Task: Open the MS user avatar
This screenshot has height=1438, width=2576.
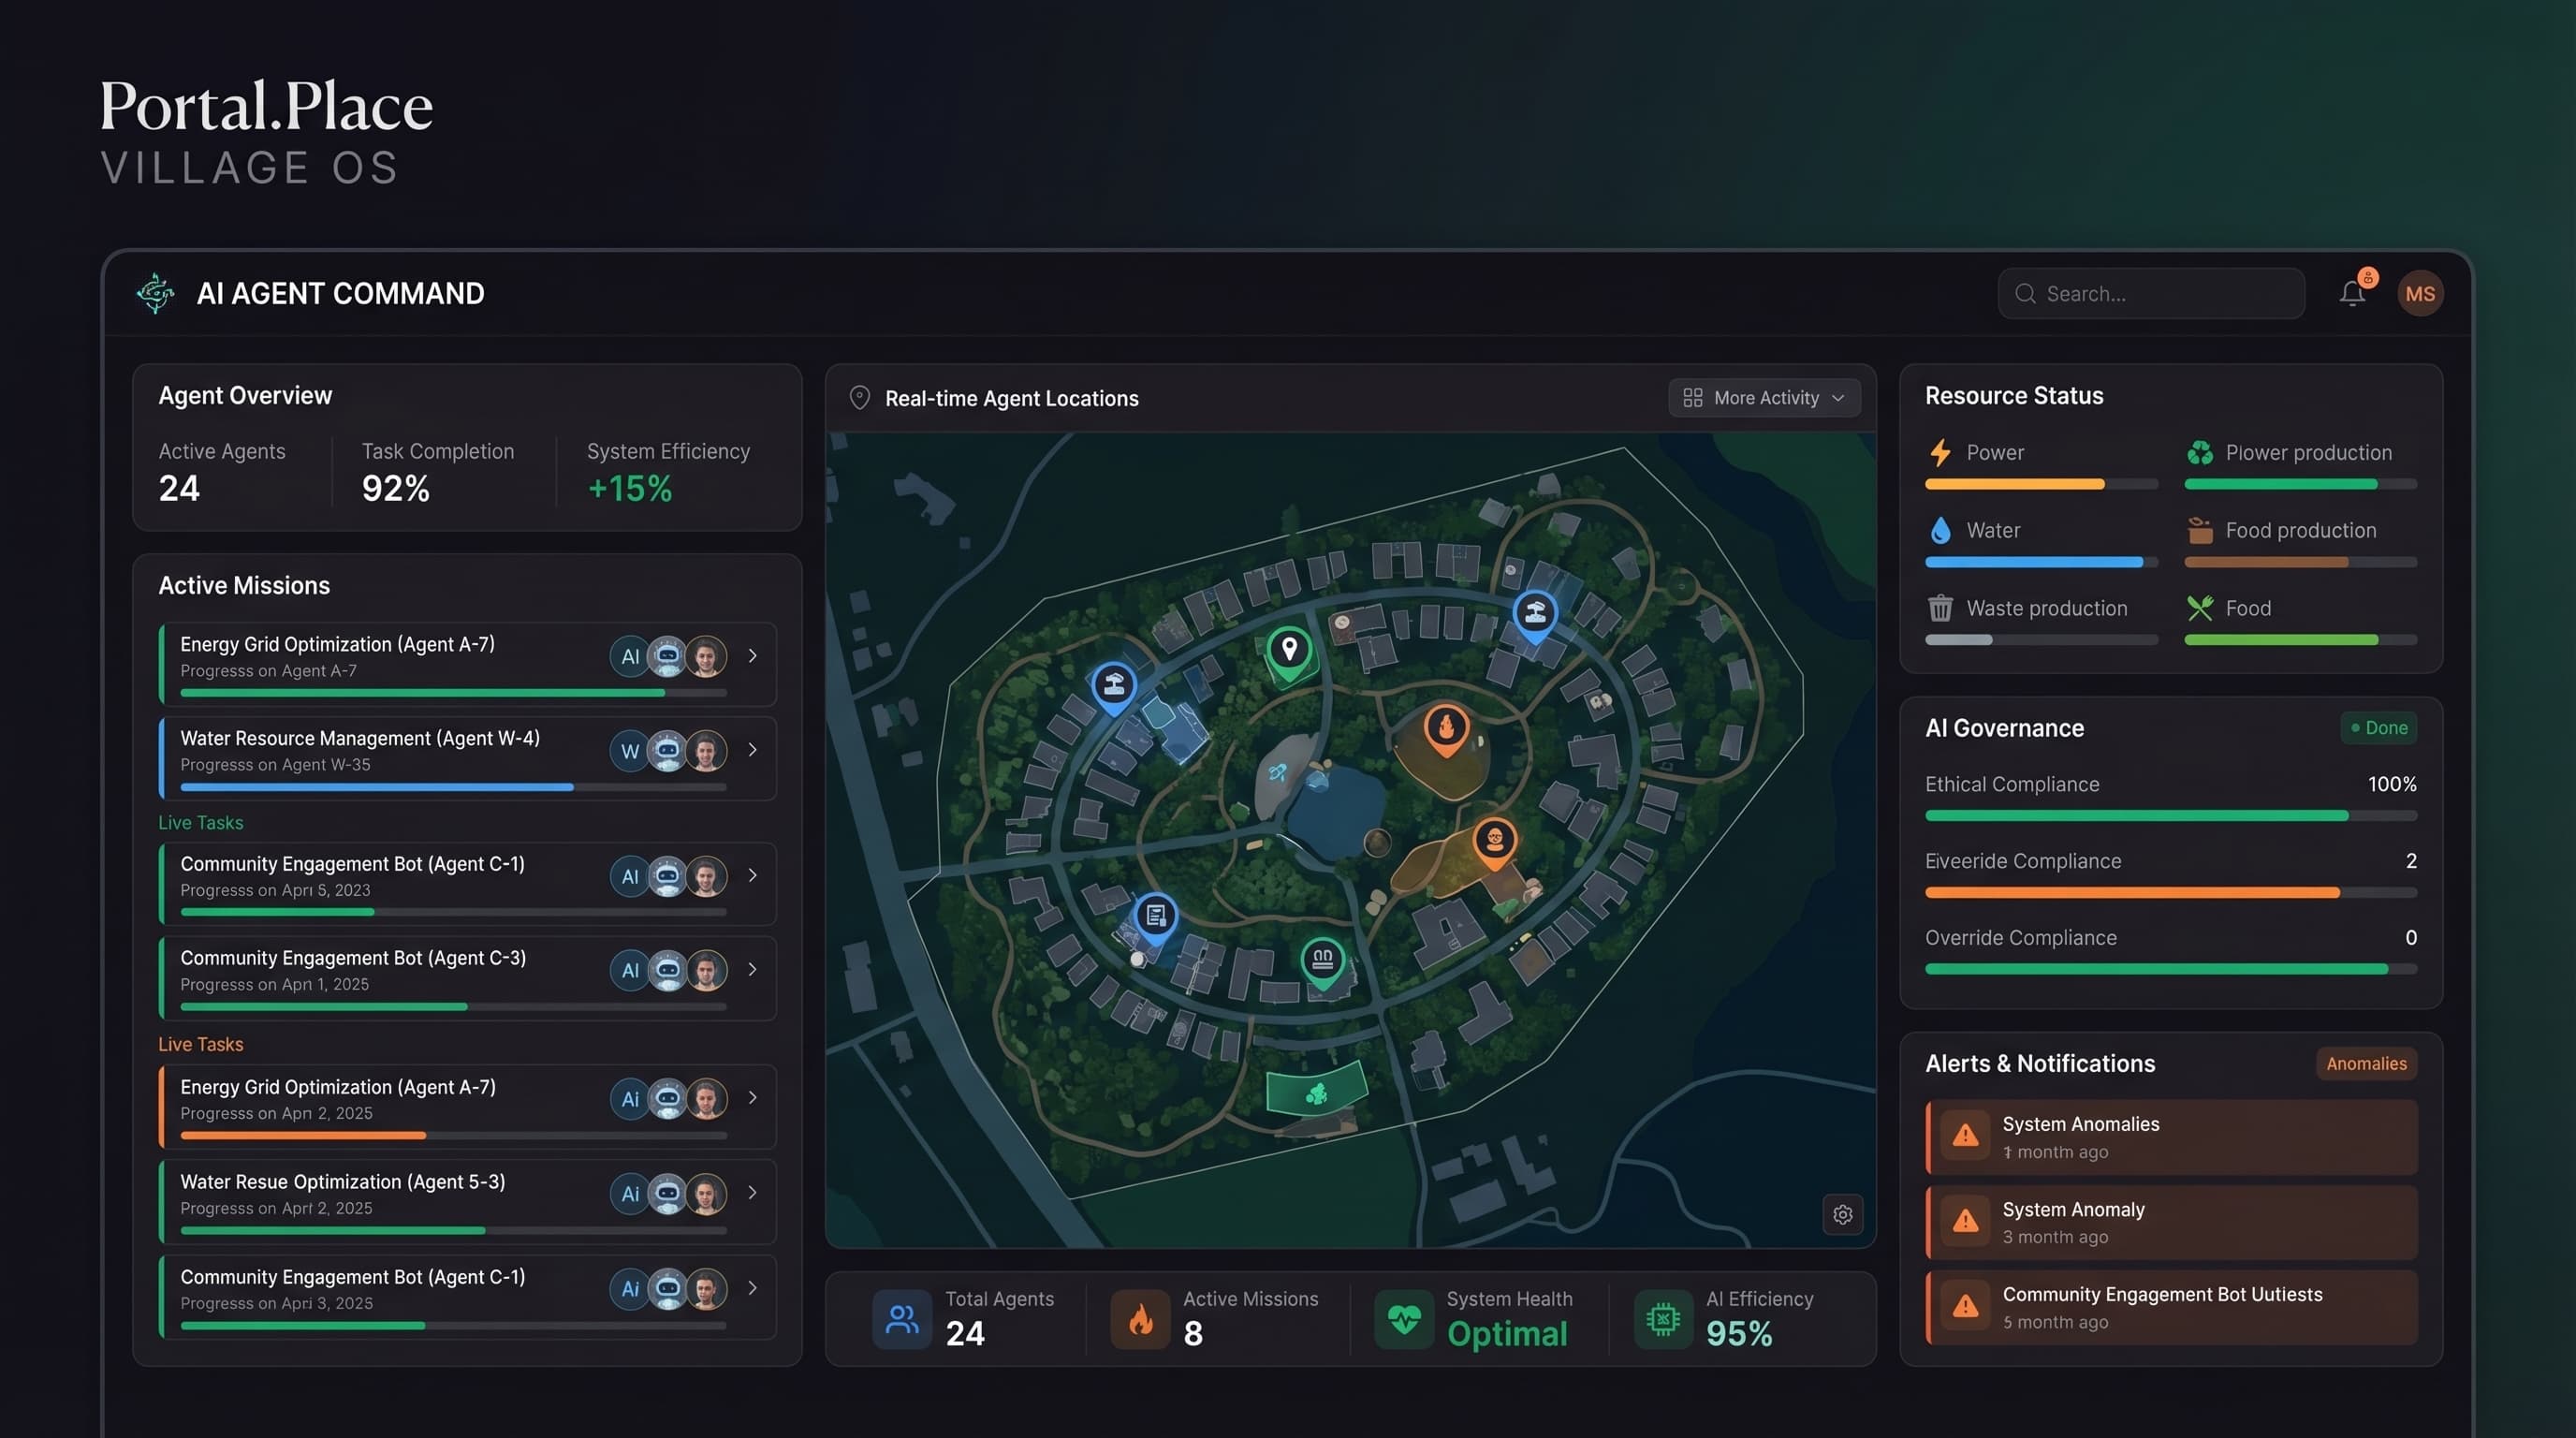Action: pos(2419,293)
